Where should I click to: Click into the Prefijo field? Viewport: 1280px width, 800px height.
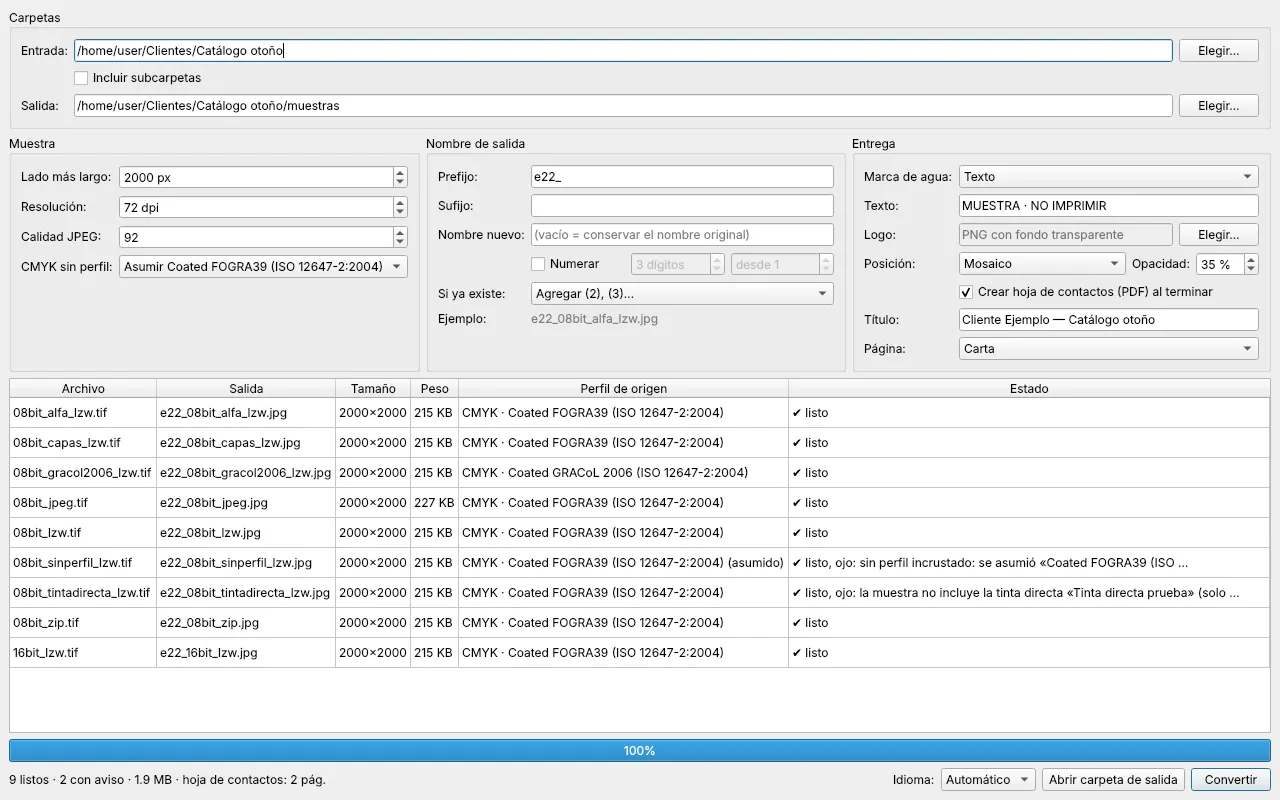click(682, 177)
